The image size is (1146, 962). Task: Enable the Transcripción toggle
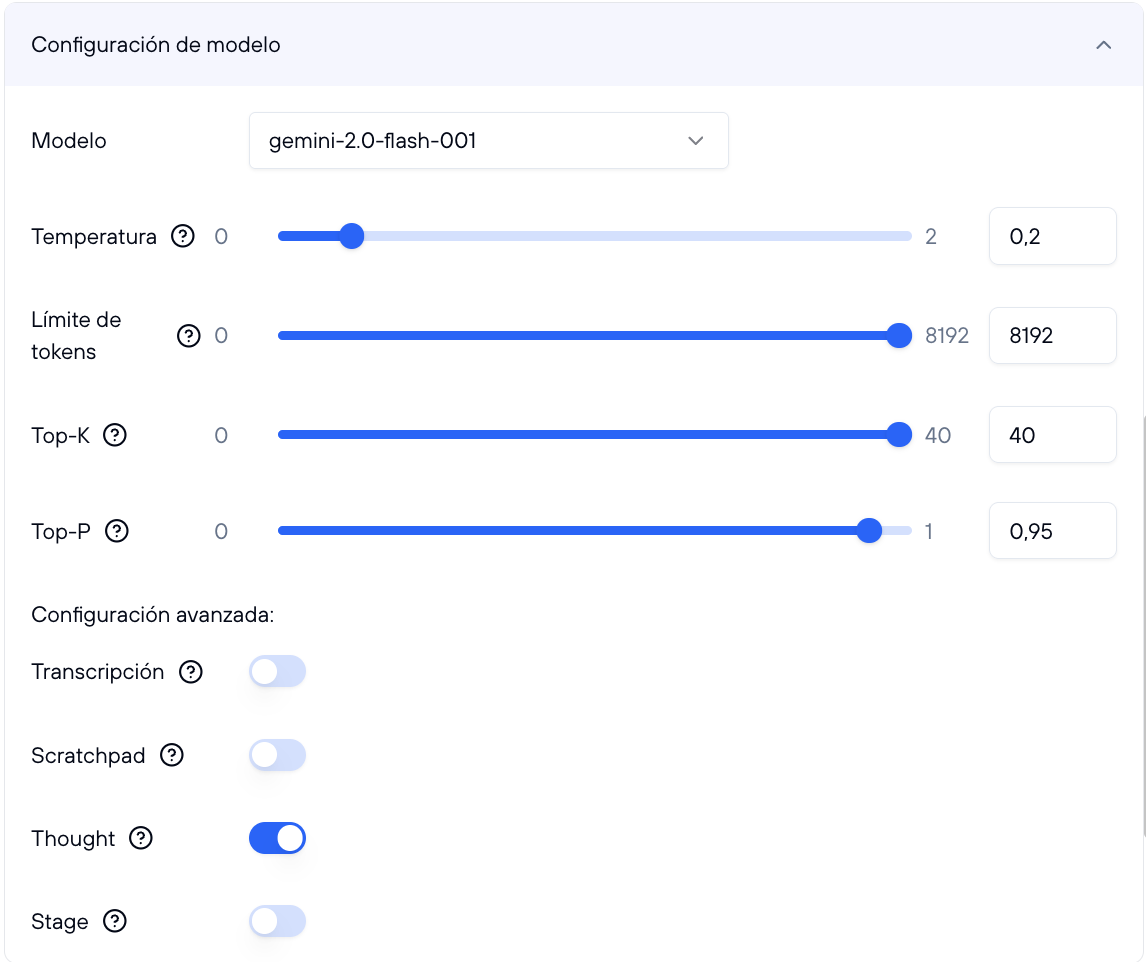click(277, 671)
